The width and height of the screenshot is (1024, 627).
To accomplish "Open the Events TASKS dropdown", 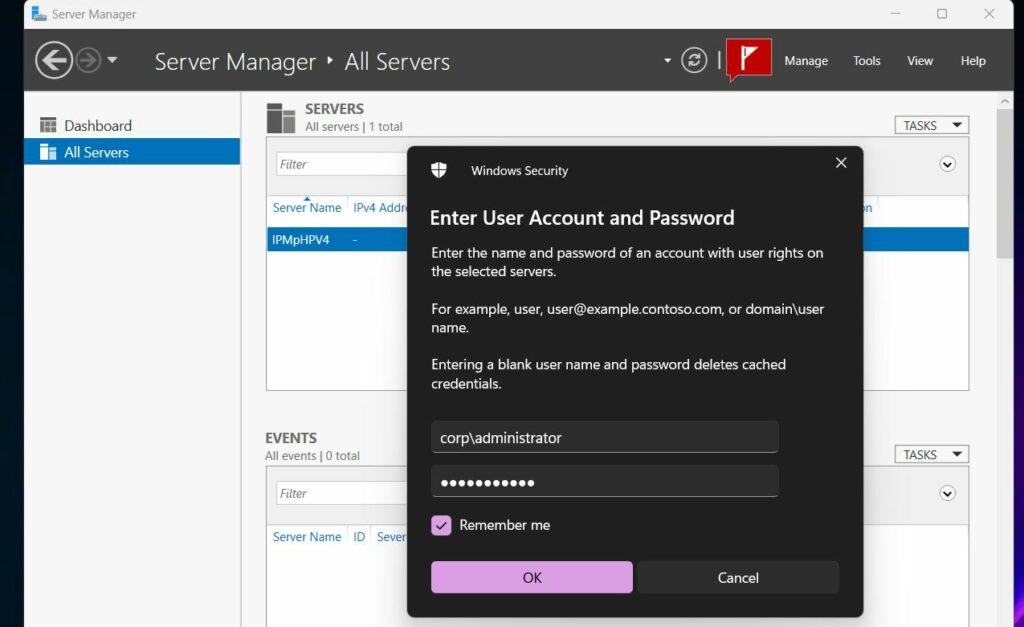I will click(x=931, y=455).
